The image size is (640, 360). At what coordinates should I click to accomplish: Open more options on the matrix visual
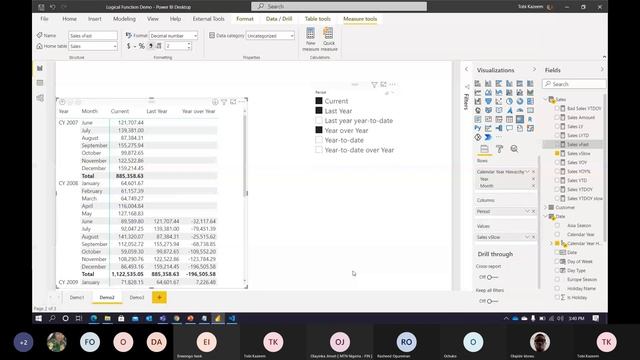242,102
